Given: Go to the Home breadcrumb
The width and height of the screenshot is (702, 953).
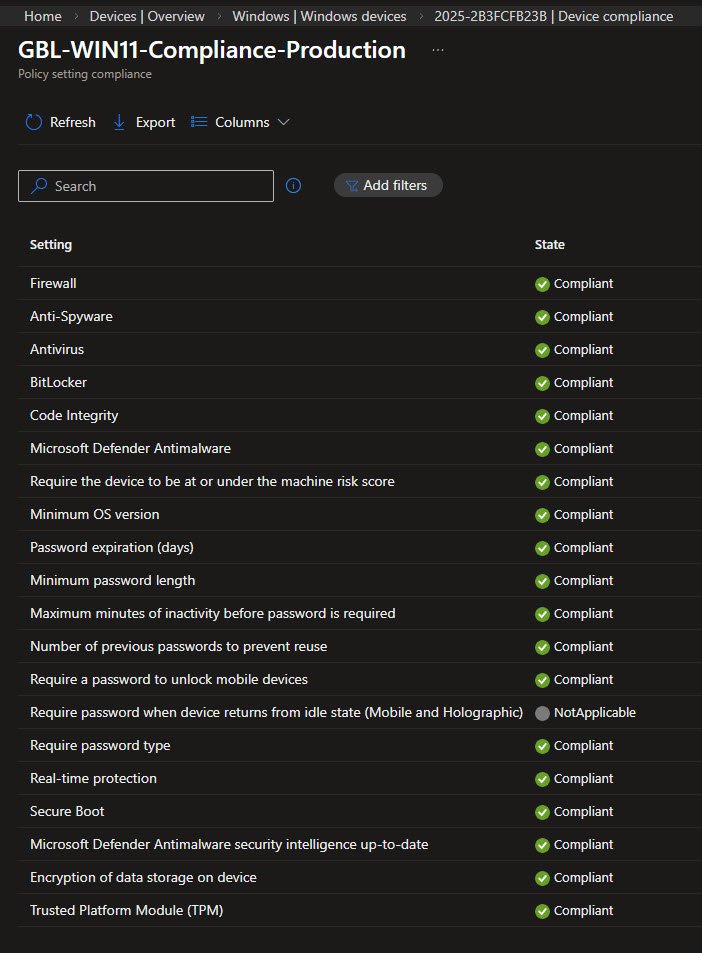Looking at the screenshot, I should coord(42,16).
